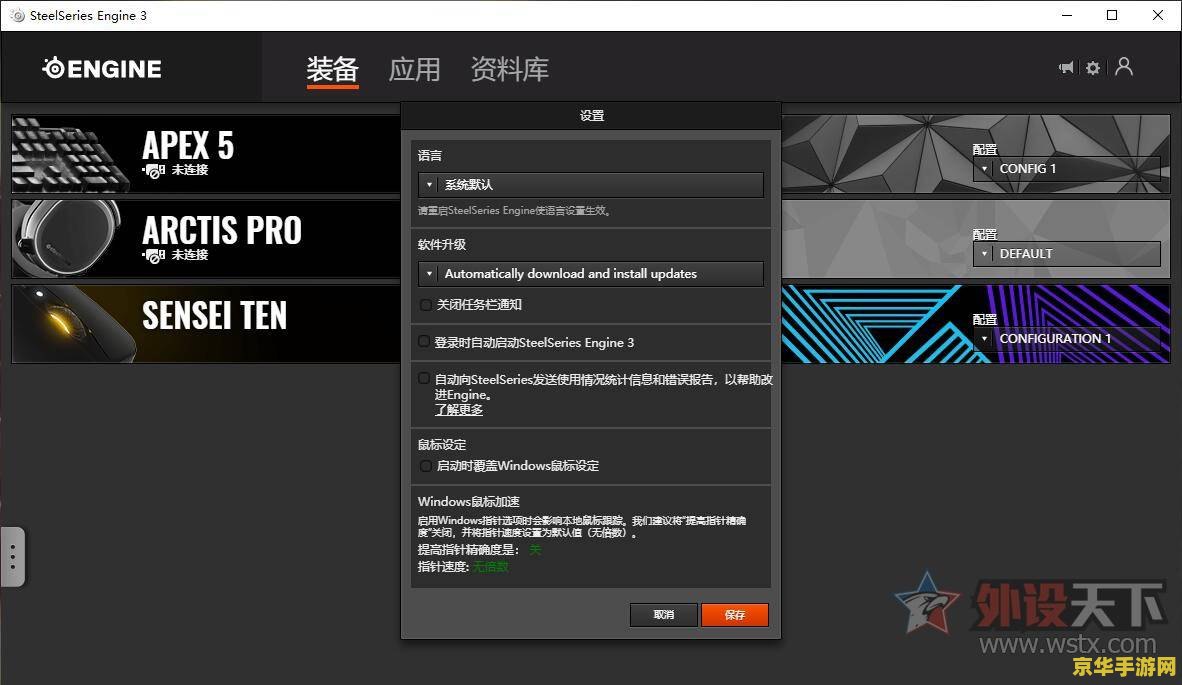This screenshot has height=685, width=1182.
Task: Expand the left side panel handle
Action: pos(13,557)
